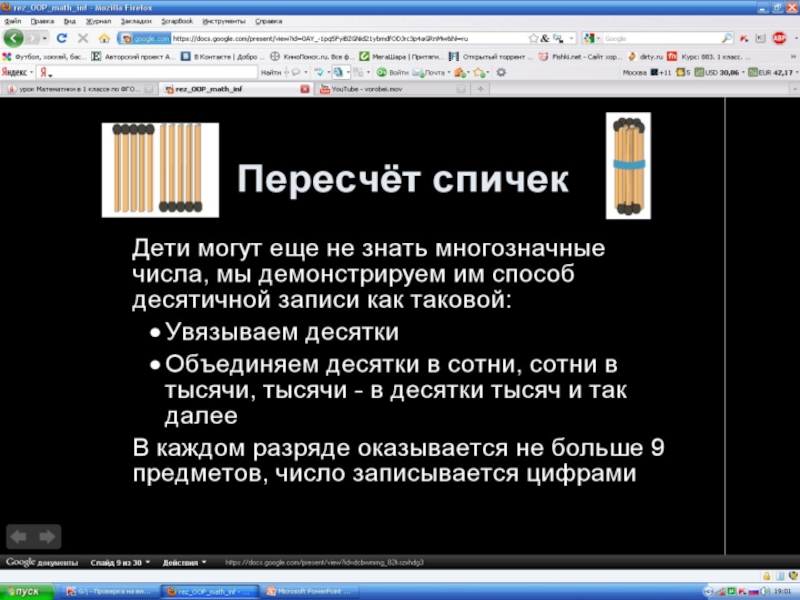Screen dimensions: 800x600
Task: Open the back/forward history dropdown
Action: [45, 38]
